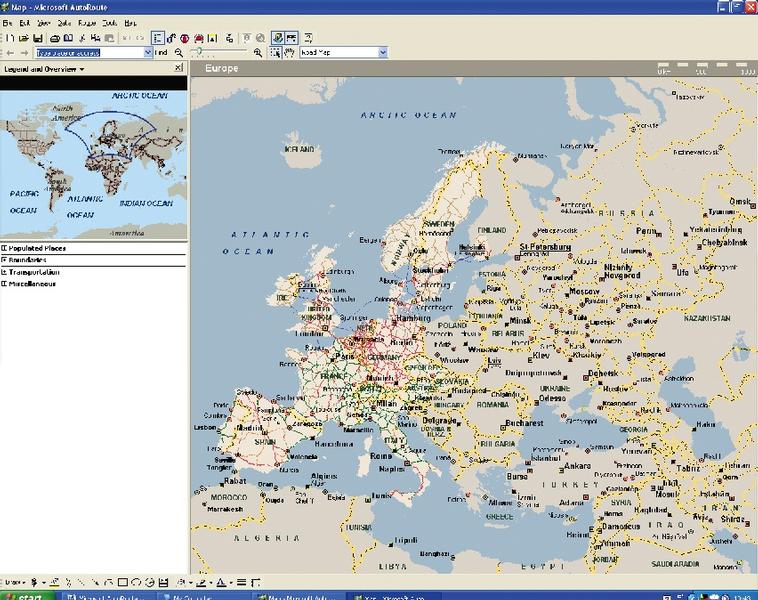This screenshot has width=758, height=600.
Task: Click the Forward navigation arrow
Action: 24,53
